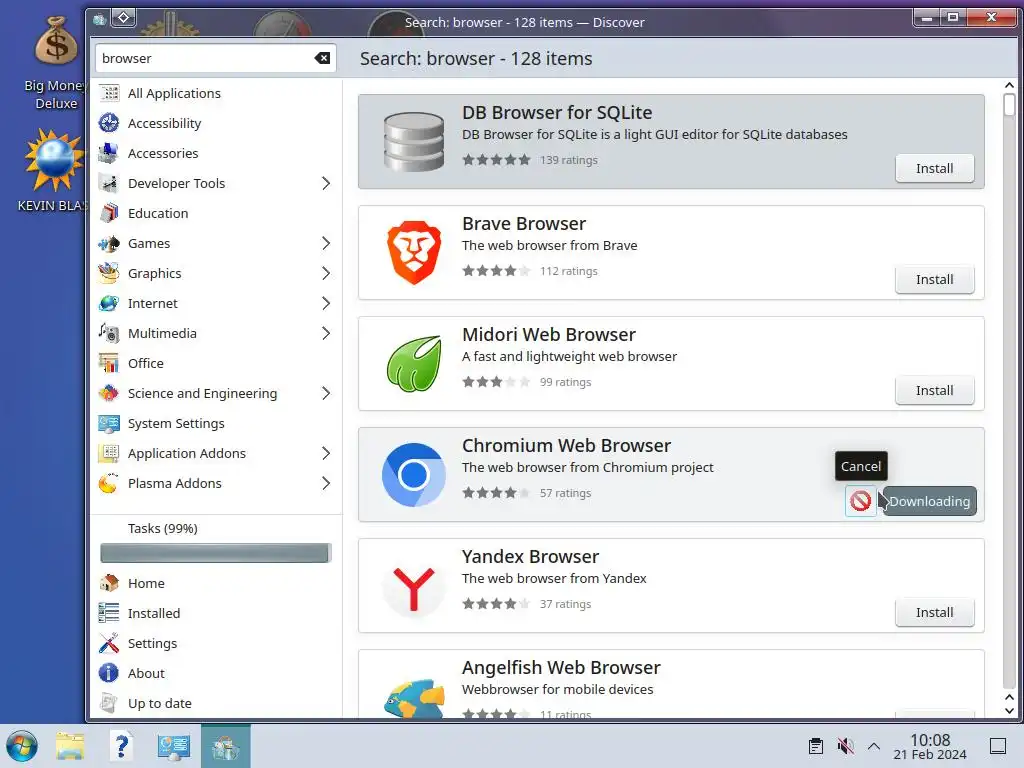Click the results list vertical scrollbar handle

1009,105
